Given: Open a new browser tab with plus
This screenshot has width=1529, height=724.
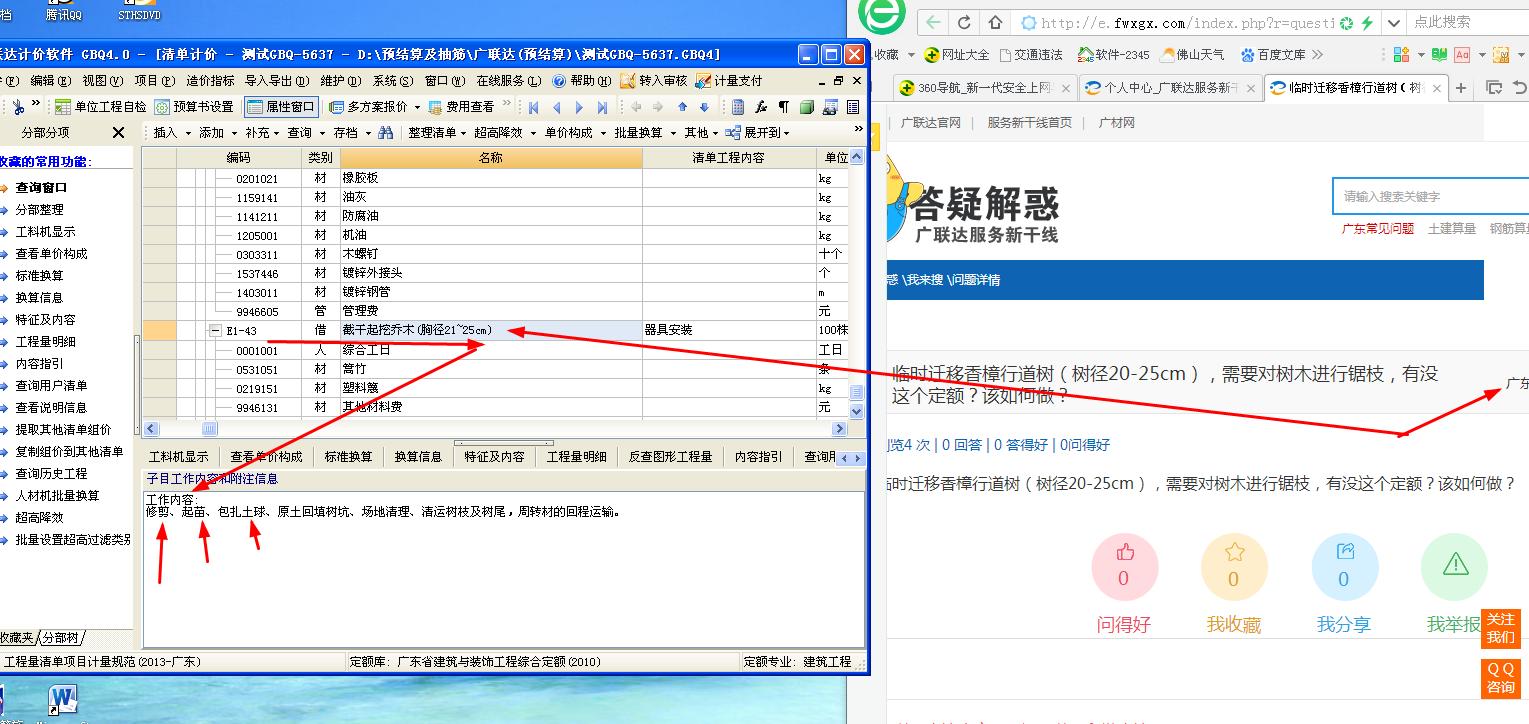Looking at the screenshot, I should pyautogui.click(x=1461, y=88).
